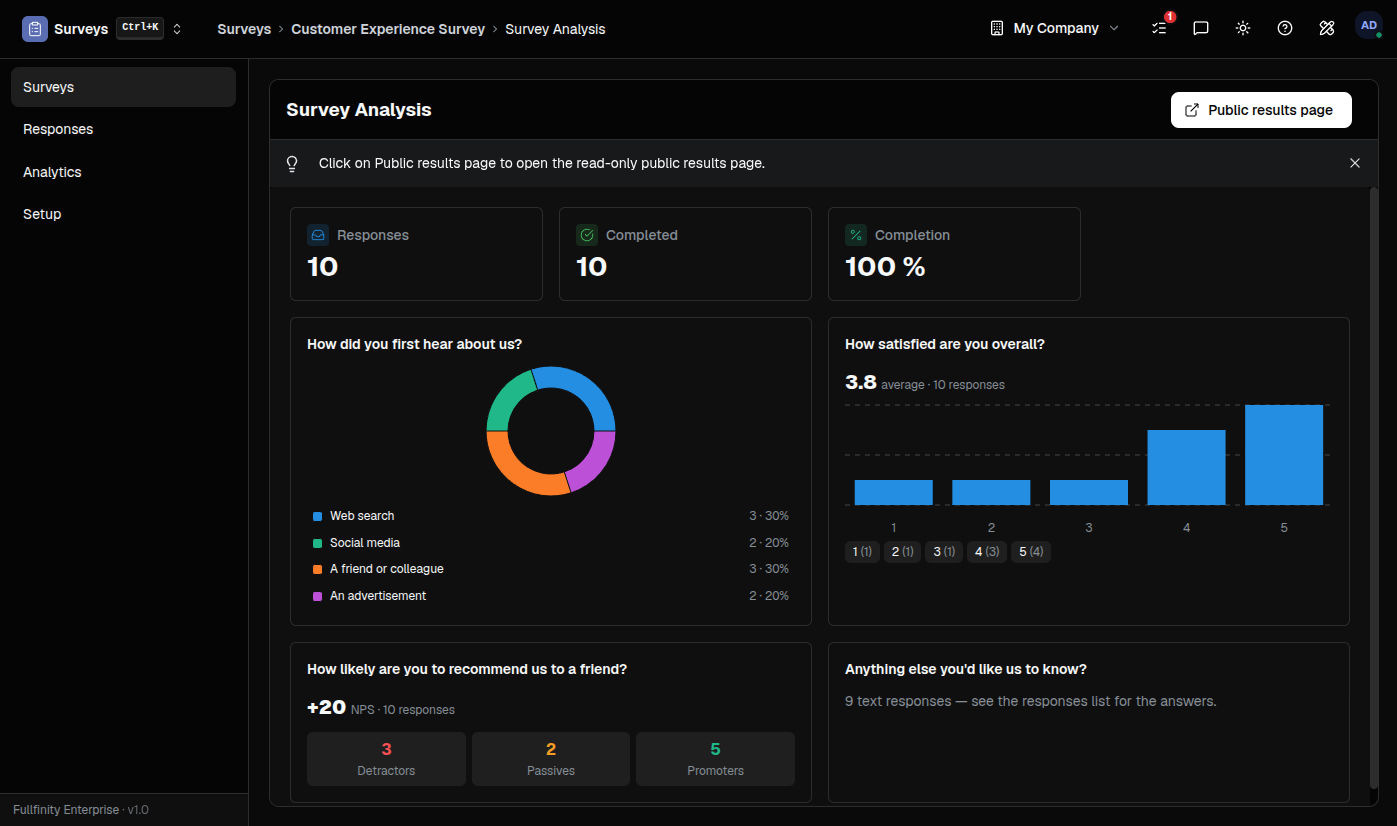
Task: Expand the My Company selector dropdown
Action: (x=1055, y=28)
